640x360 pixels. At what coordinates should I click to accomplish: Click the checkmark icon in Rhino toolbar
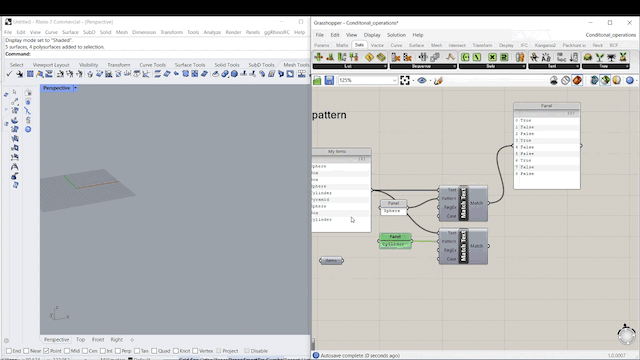coord(9,74)
